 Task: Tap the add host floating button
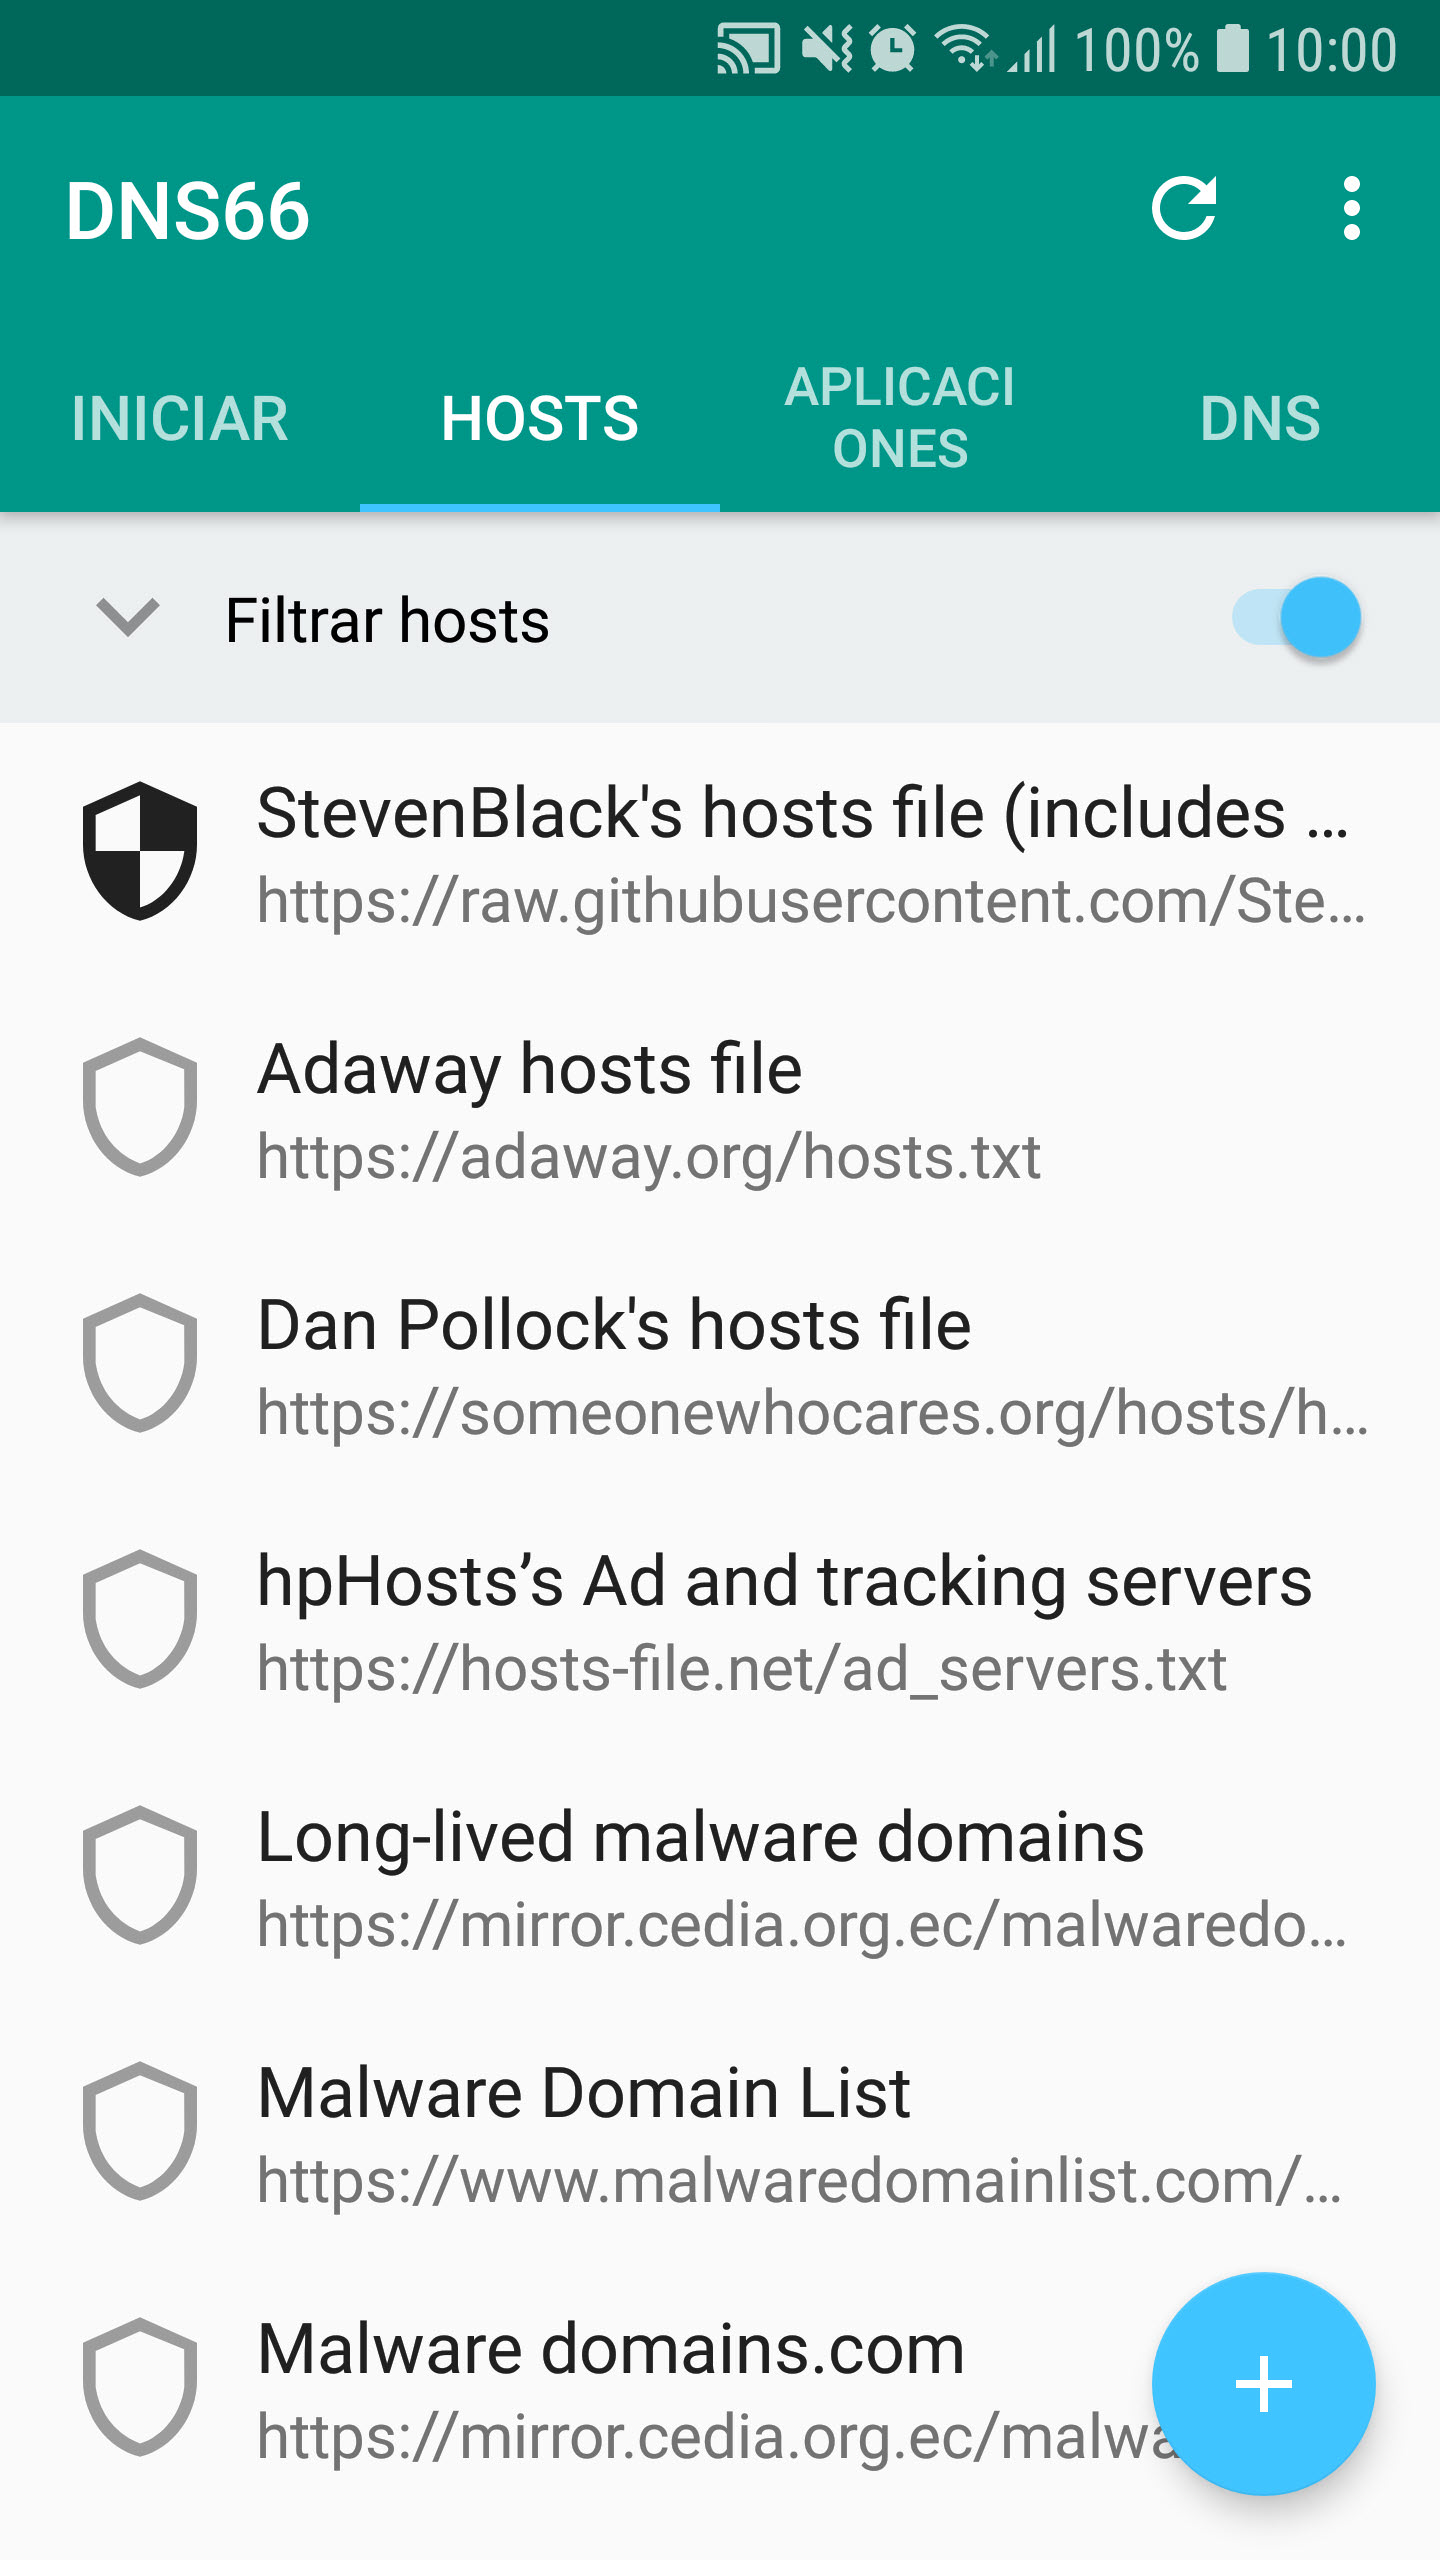[1263, 2384]
